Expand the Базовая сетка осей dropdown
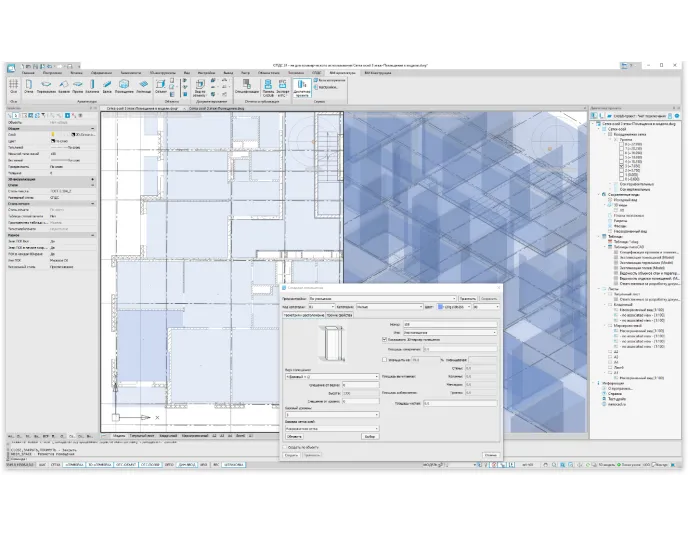This screenshot has width=688, height=537. pyautogui.click(x=330, y=428)
